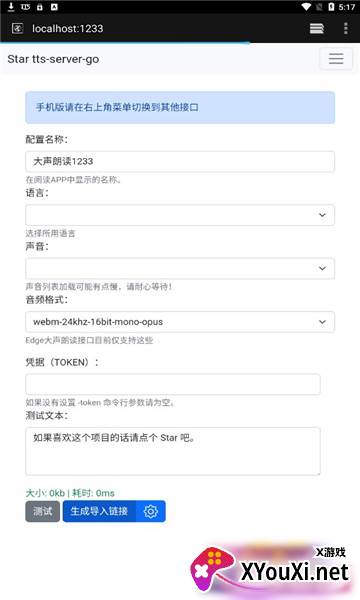Expand the 声音 voice dropdown
The width and height of the screenshot is (360, 600).
tap(180, 269)
